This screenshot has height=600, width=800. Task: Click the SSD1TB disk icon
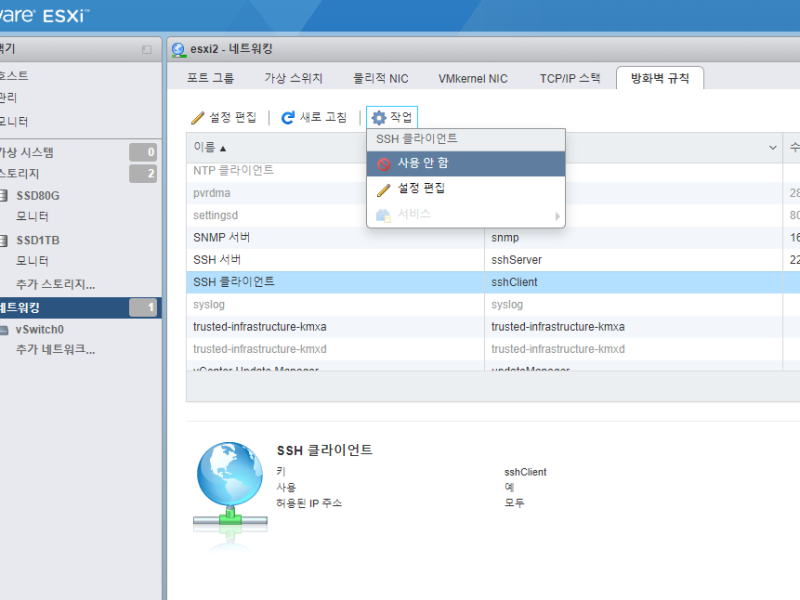coord(4,240)
